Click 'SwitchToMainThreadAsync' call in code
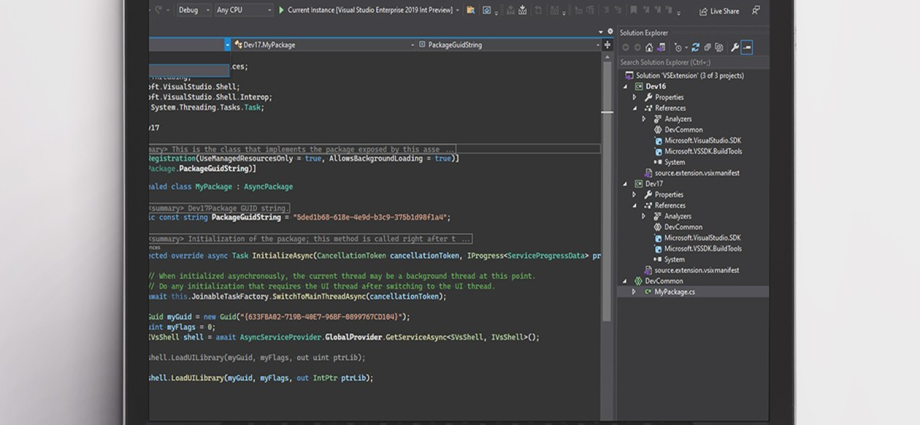The width and height of the screenshot is (920, 425). [319, 296]
